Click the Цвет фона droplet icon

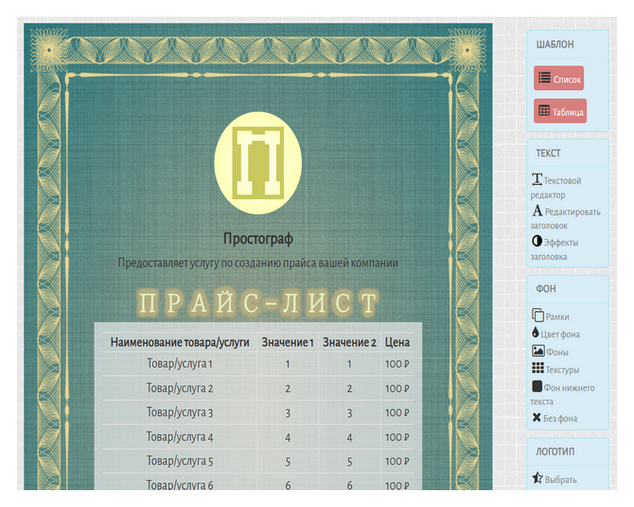pos(535,333)
